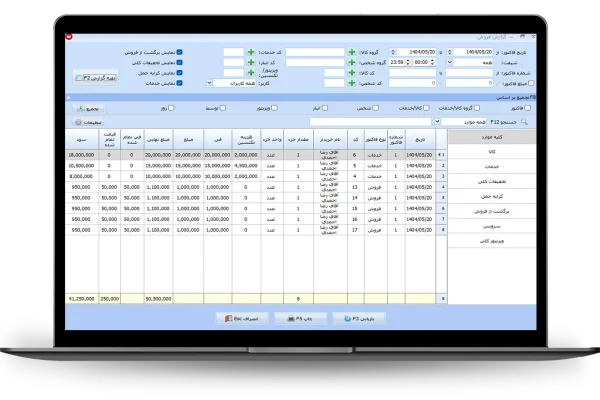Select تخفیفات کلی in the side list
Screen dimensions: 600x400
click(492, 181)
